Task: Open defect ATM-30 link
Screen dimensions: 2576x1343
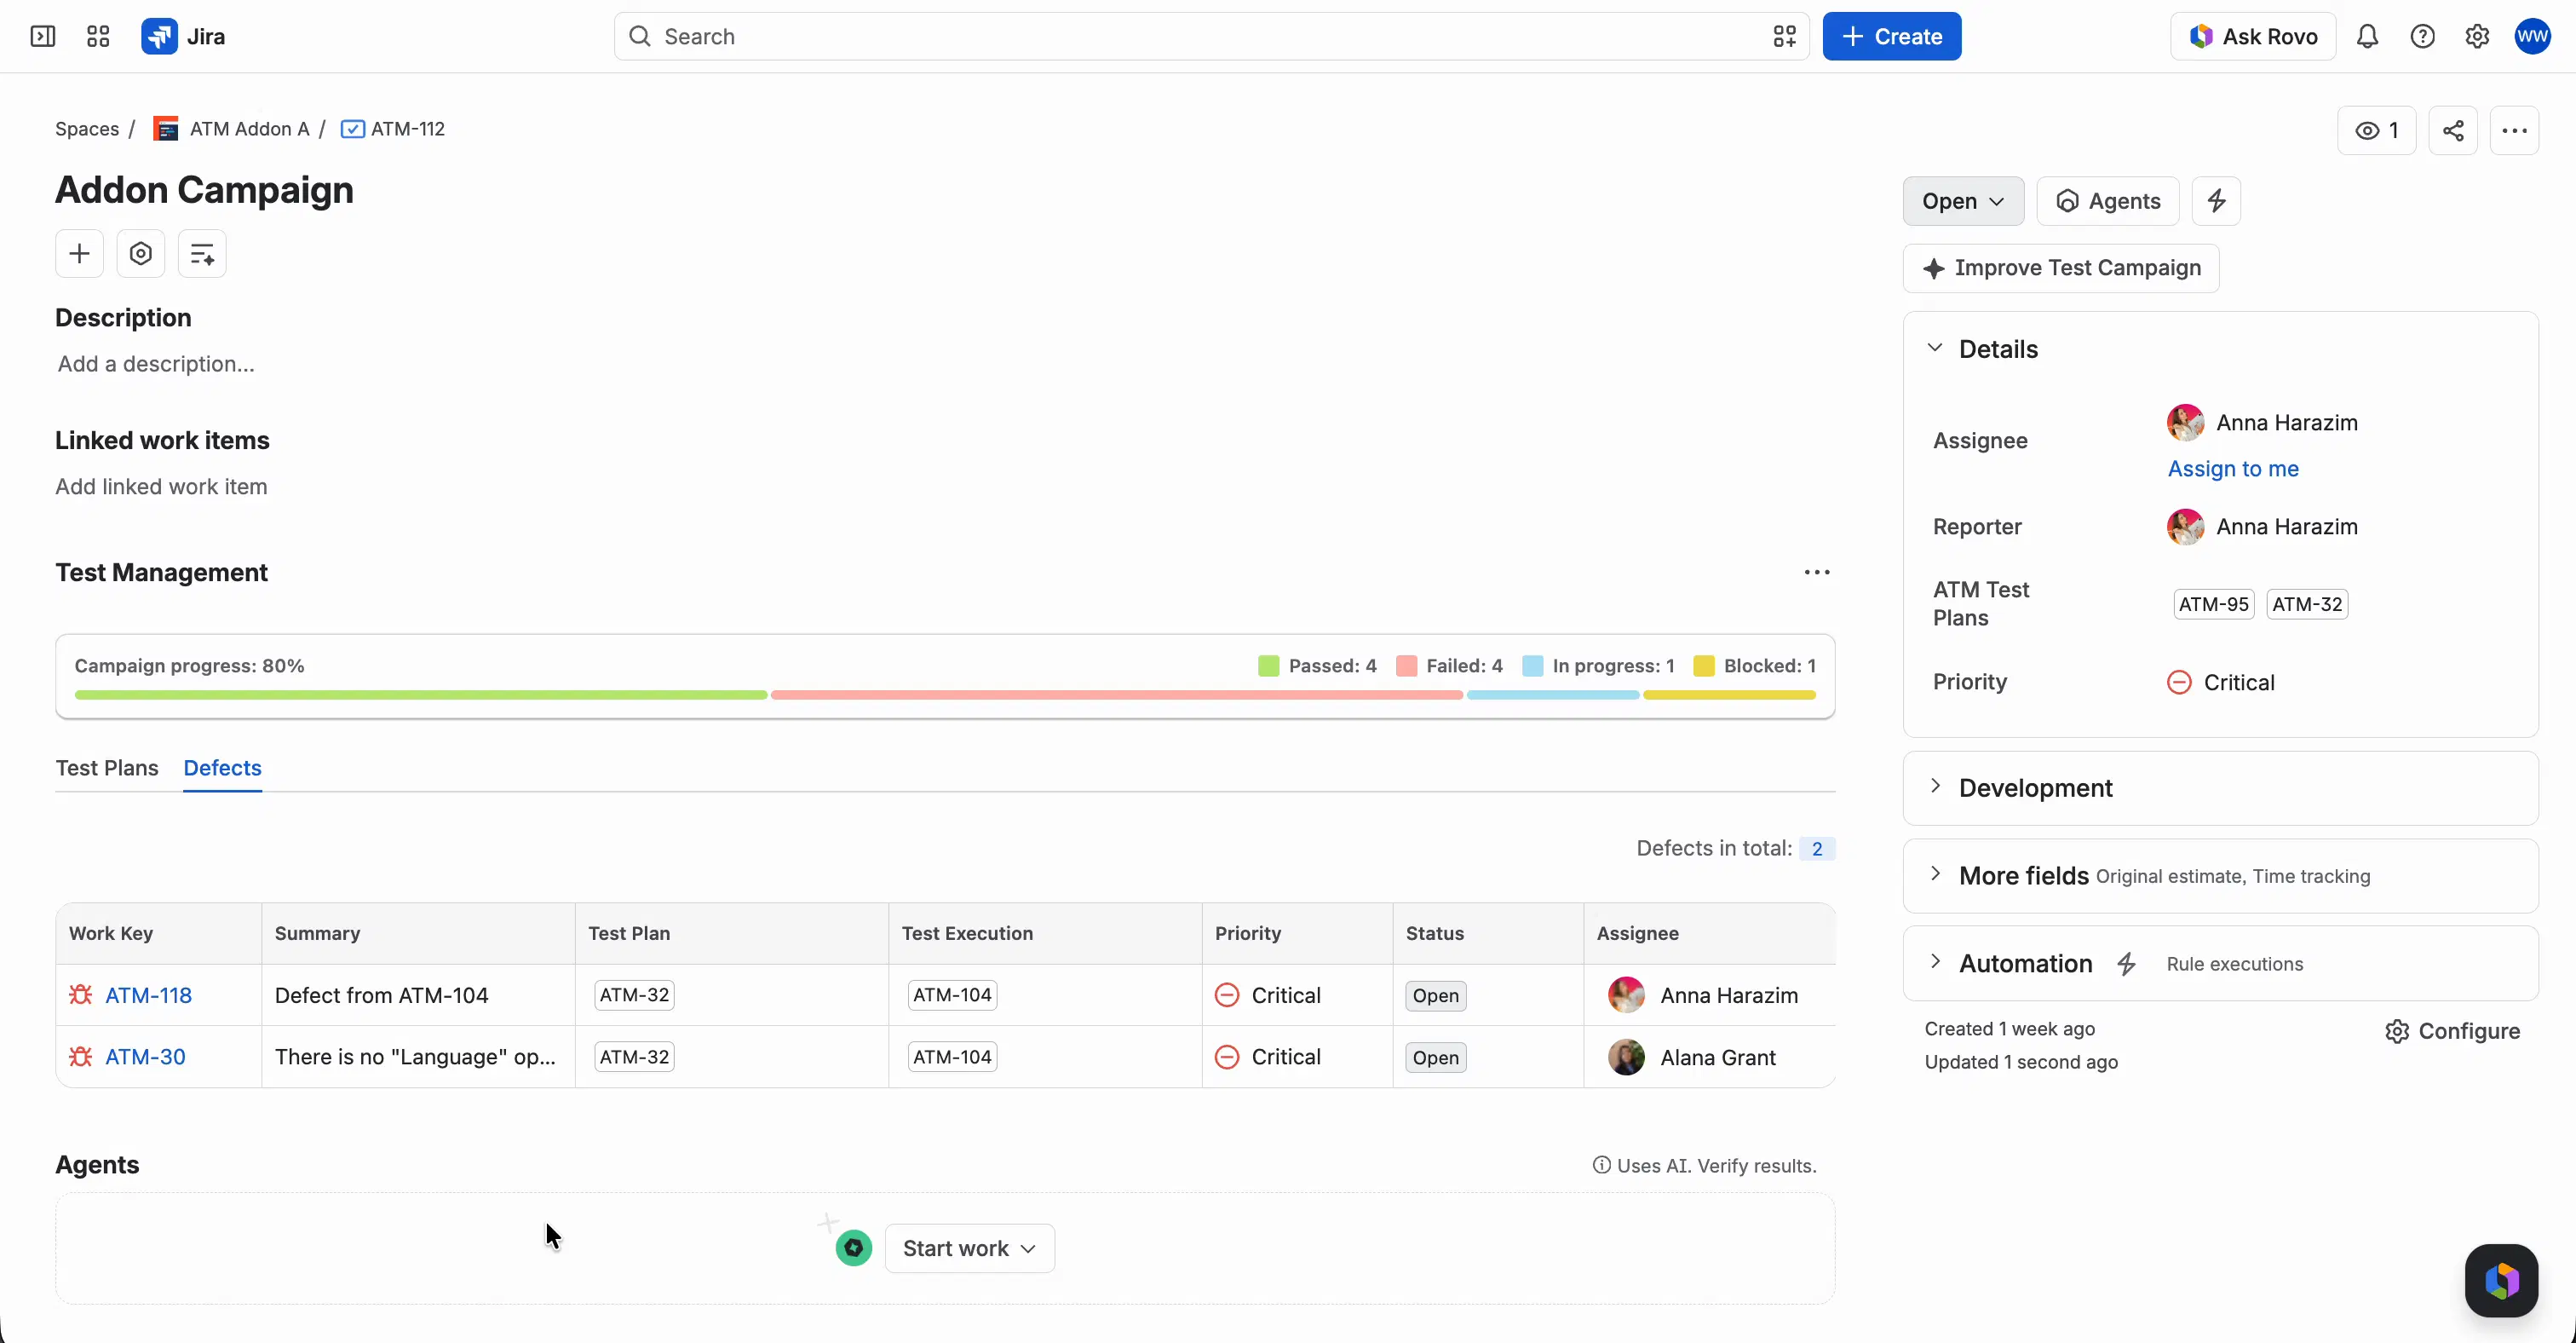Action: click(145, 1057)
